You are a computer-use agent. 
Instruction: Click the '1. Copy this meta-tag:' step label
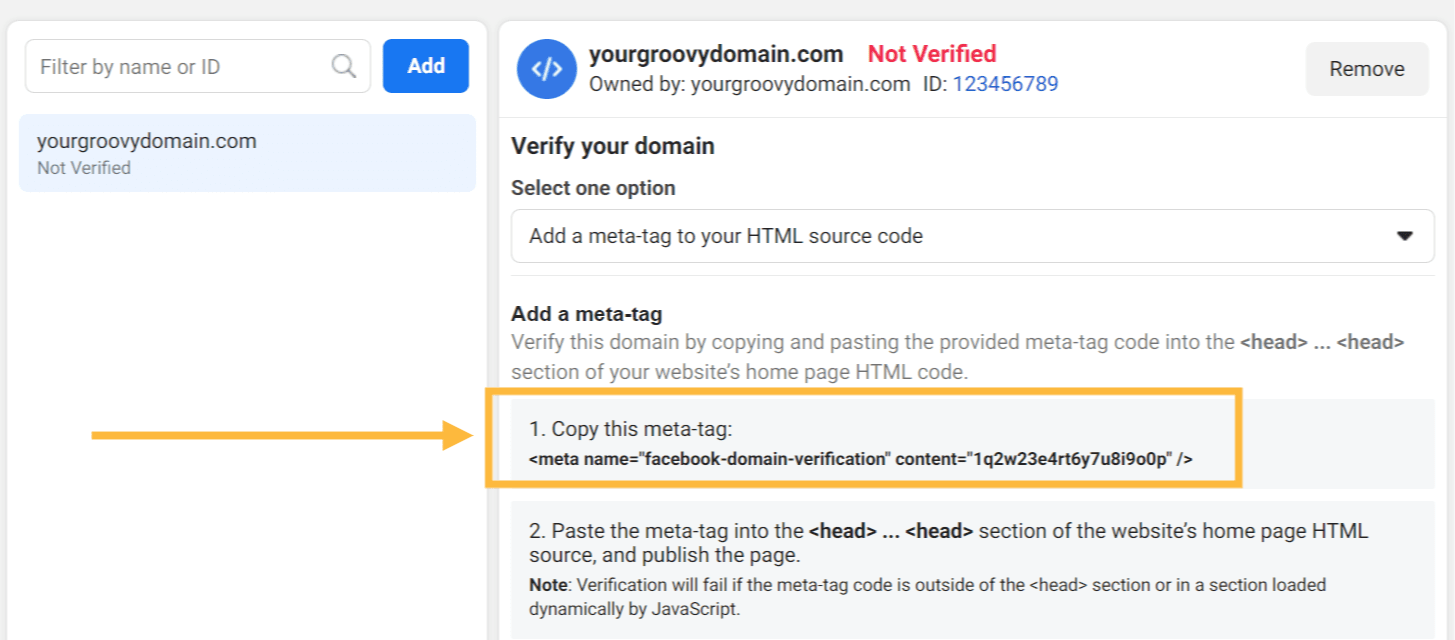[631, 429]
